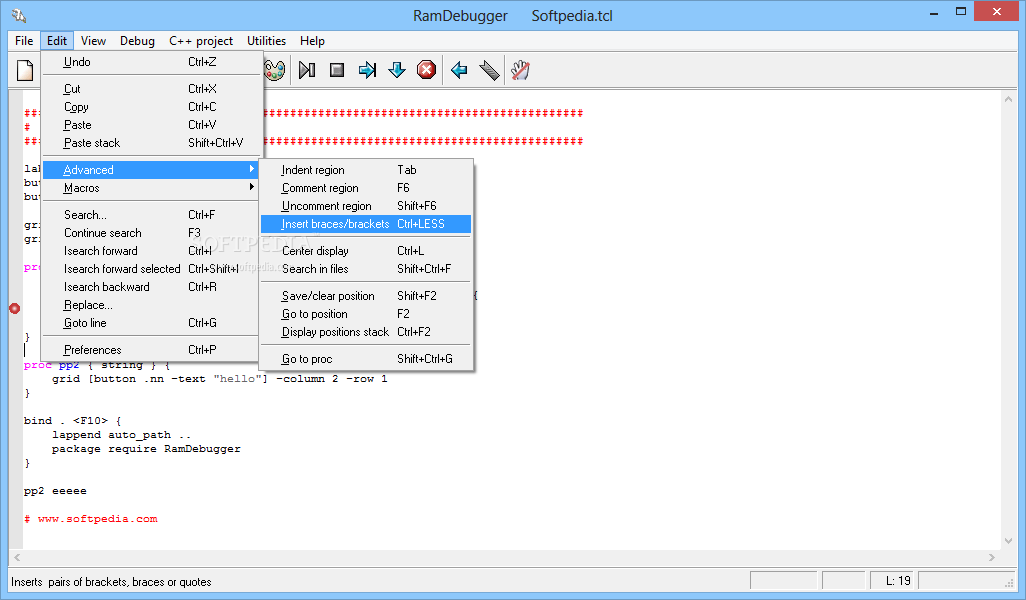Image resolution: width=1026 pixels, height=600 pixels.
Task: Select Insert braces/brackets entry
Action: coord(366,224)
